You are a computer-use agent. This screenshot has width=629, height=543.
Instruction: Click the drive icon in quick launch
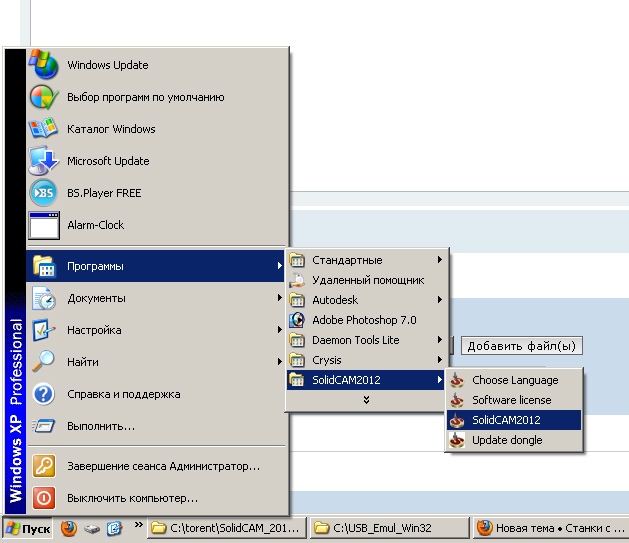click(92, 529)
